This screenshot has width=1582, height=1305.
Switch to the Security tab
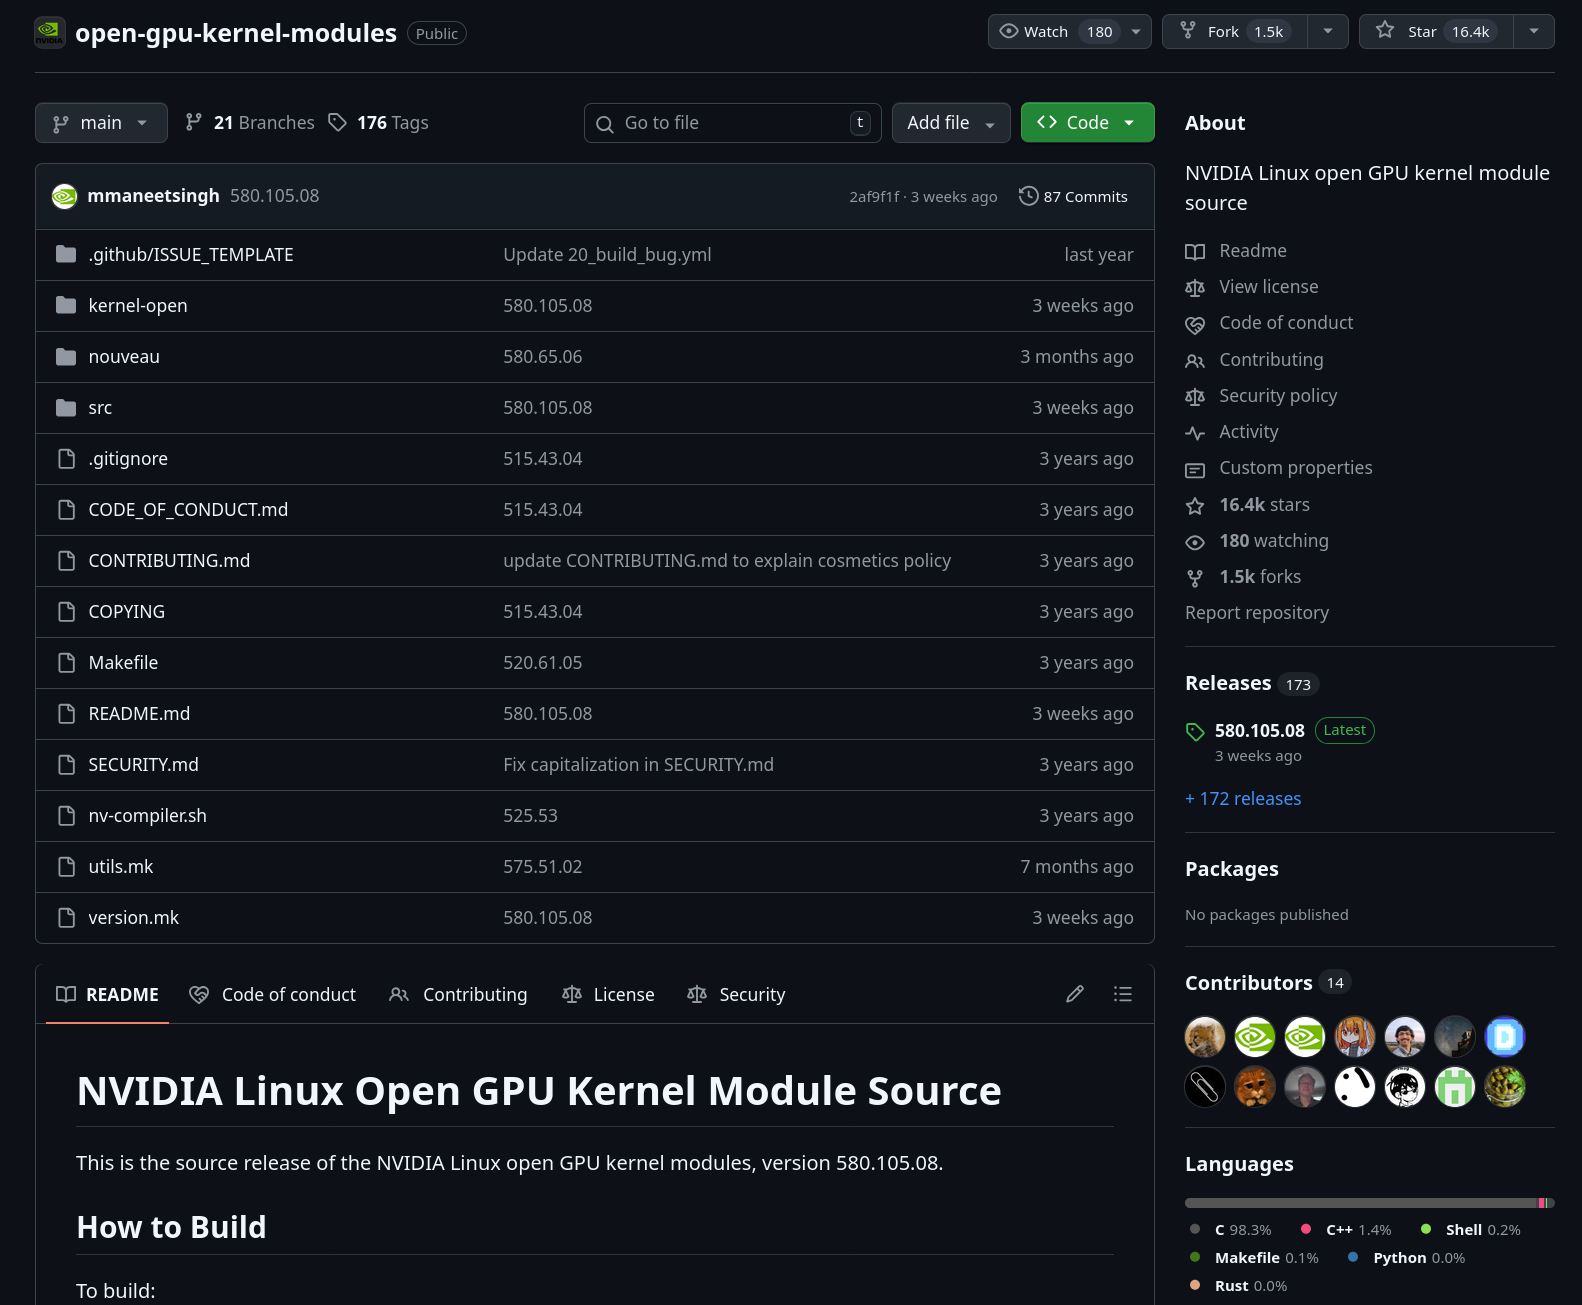[736, 994]
